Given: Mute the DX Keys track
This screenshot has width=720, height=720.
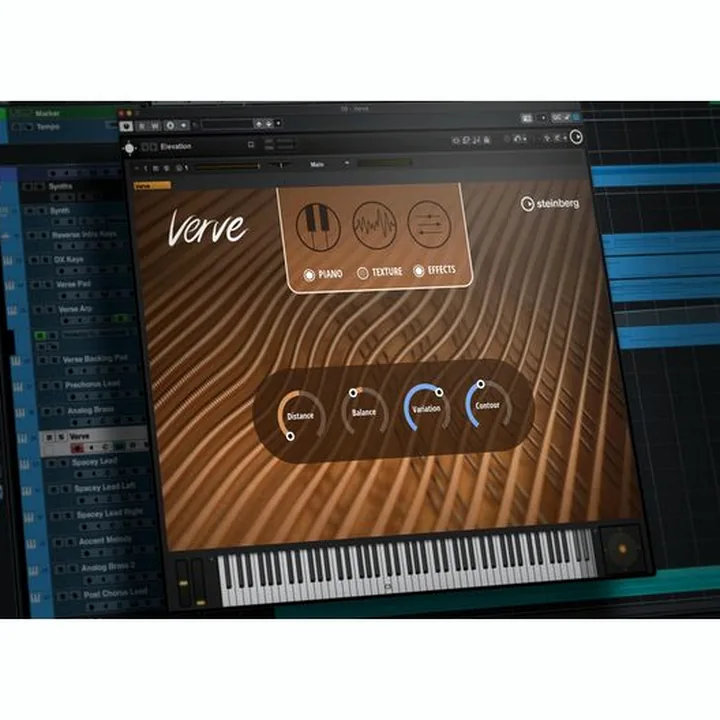Looking at the screenshot, I should point(34,260).
